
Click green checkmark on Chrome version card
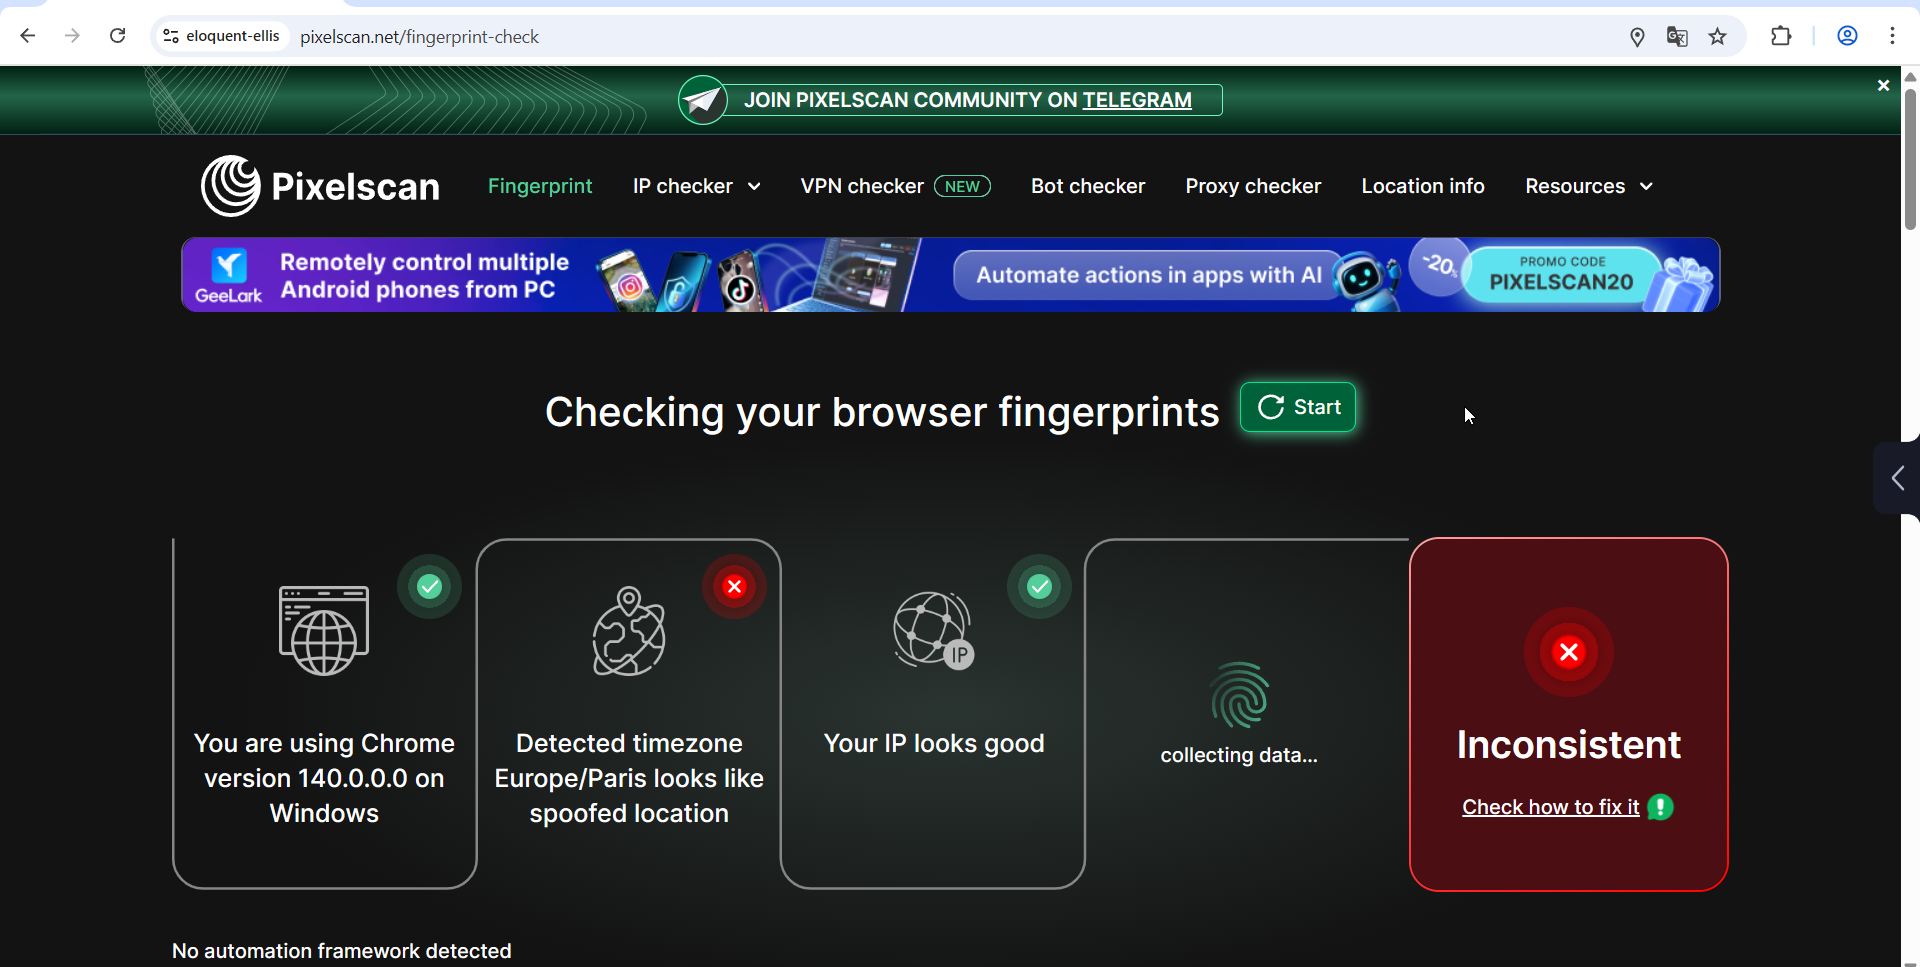[x=430, y=587]
